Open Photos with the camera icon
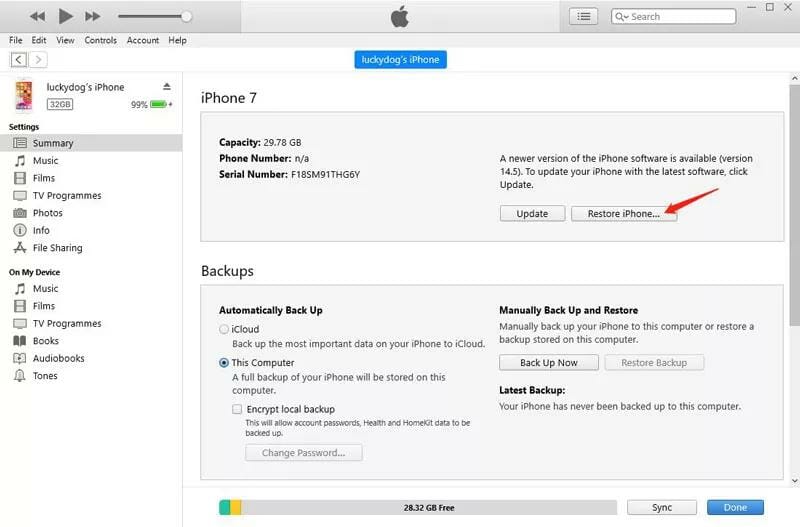 (x=20, y=213)
